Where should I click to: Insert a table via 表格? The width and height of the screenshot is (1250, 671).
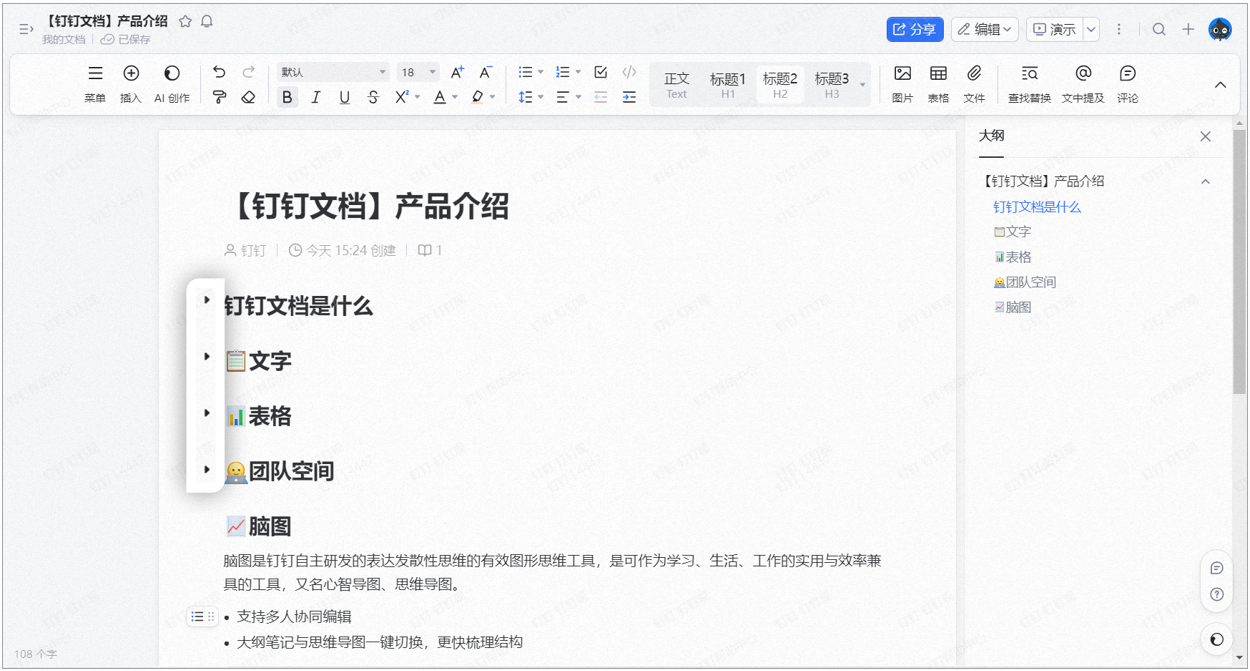coord(938,83)
